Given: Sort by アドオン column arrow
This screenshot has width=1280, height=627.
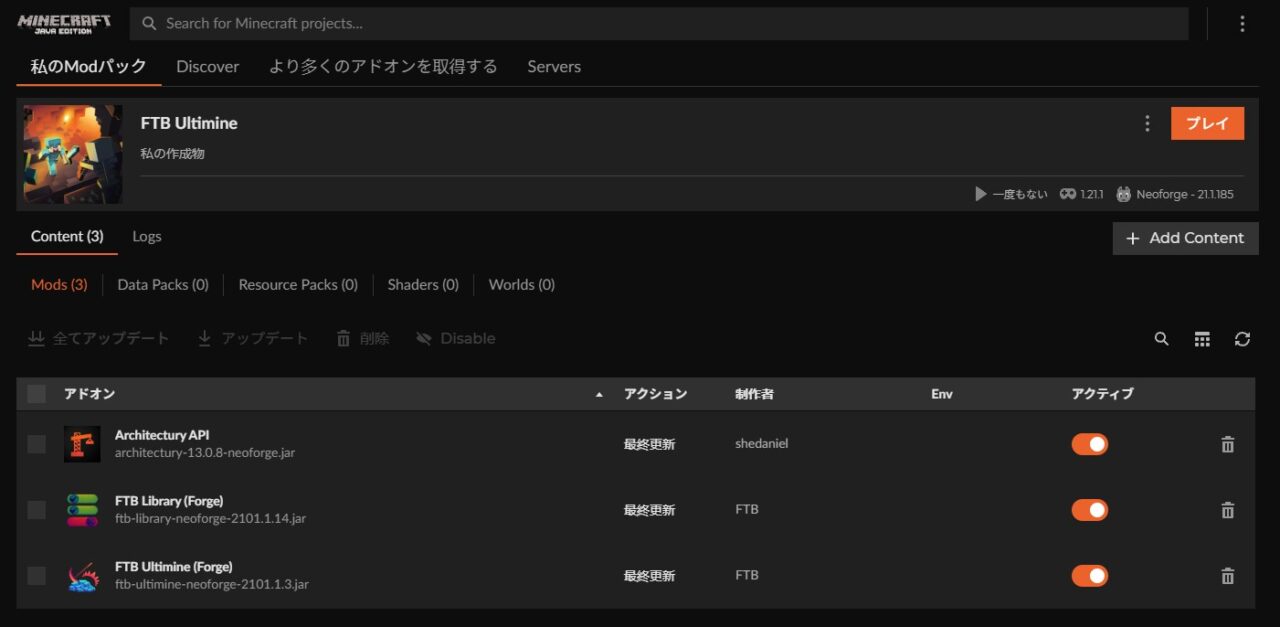Looking at the screenshot, I should coord(599,395).
